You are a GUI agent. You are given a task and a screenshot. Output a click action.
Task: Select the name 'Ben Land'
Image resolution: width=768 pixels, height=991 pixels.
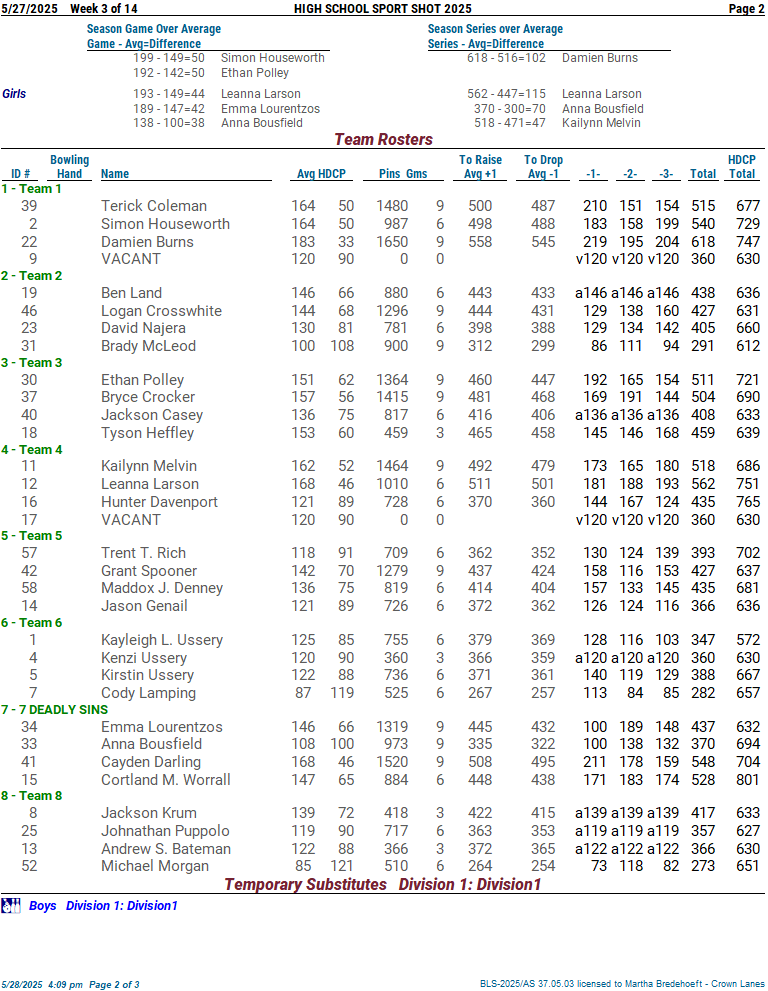coord(131,293)
